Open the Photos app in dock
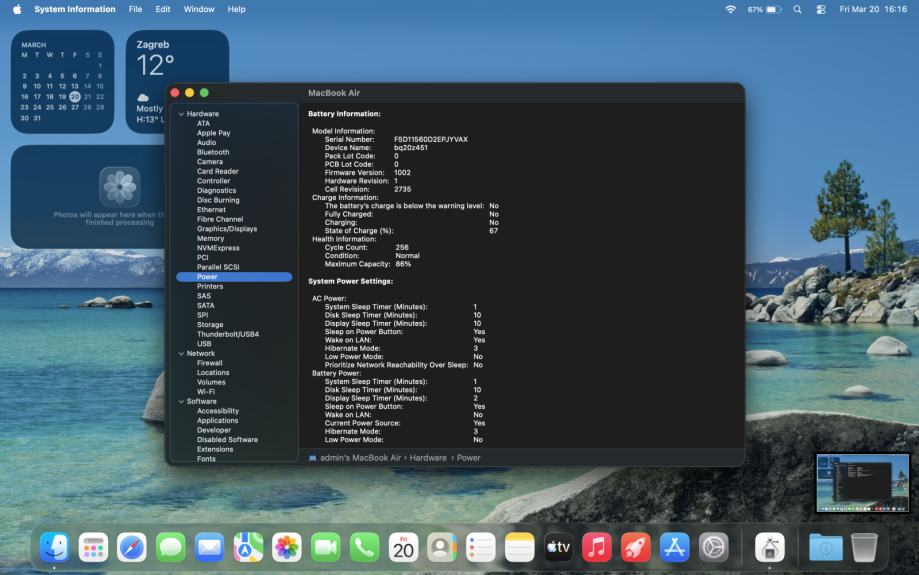The width and height of the screenshot is (919, 575). tap(287, 547)
